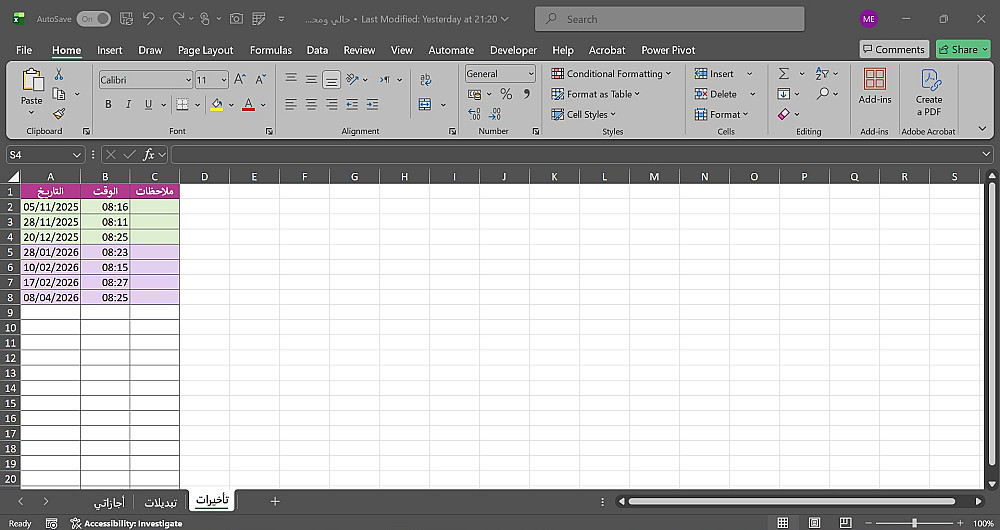Click the Format Painter brush icon
The height and width of the screenshot is (530, 1000).
click(x=59, y=114)
